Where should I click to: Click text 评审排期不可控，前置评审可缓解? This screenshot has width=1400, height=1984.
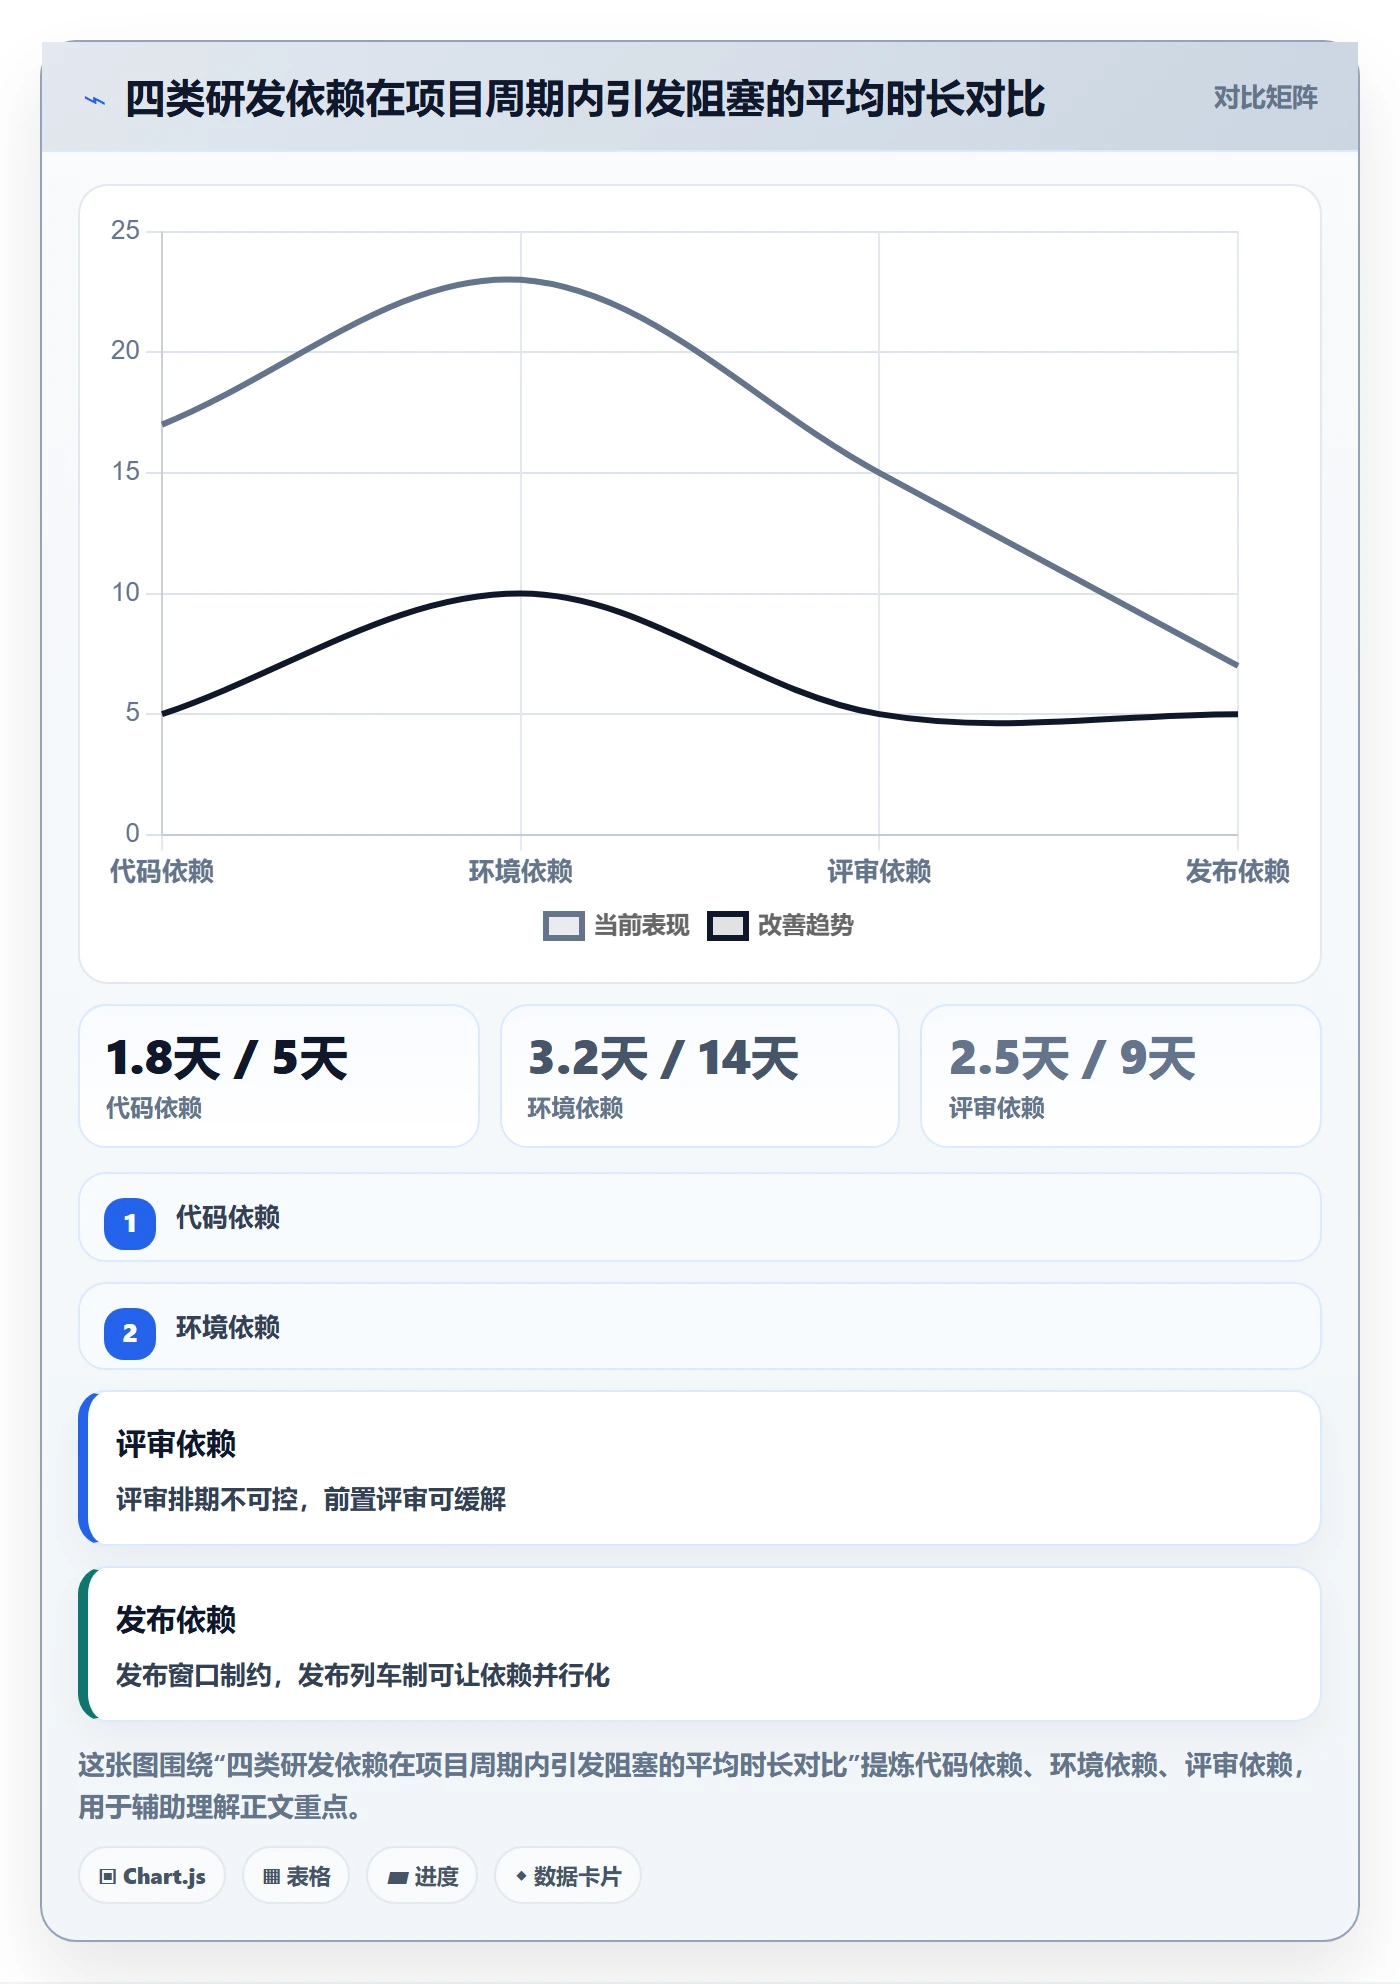tap(311, 1499)
